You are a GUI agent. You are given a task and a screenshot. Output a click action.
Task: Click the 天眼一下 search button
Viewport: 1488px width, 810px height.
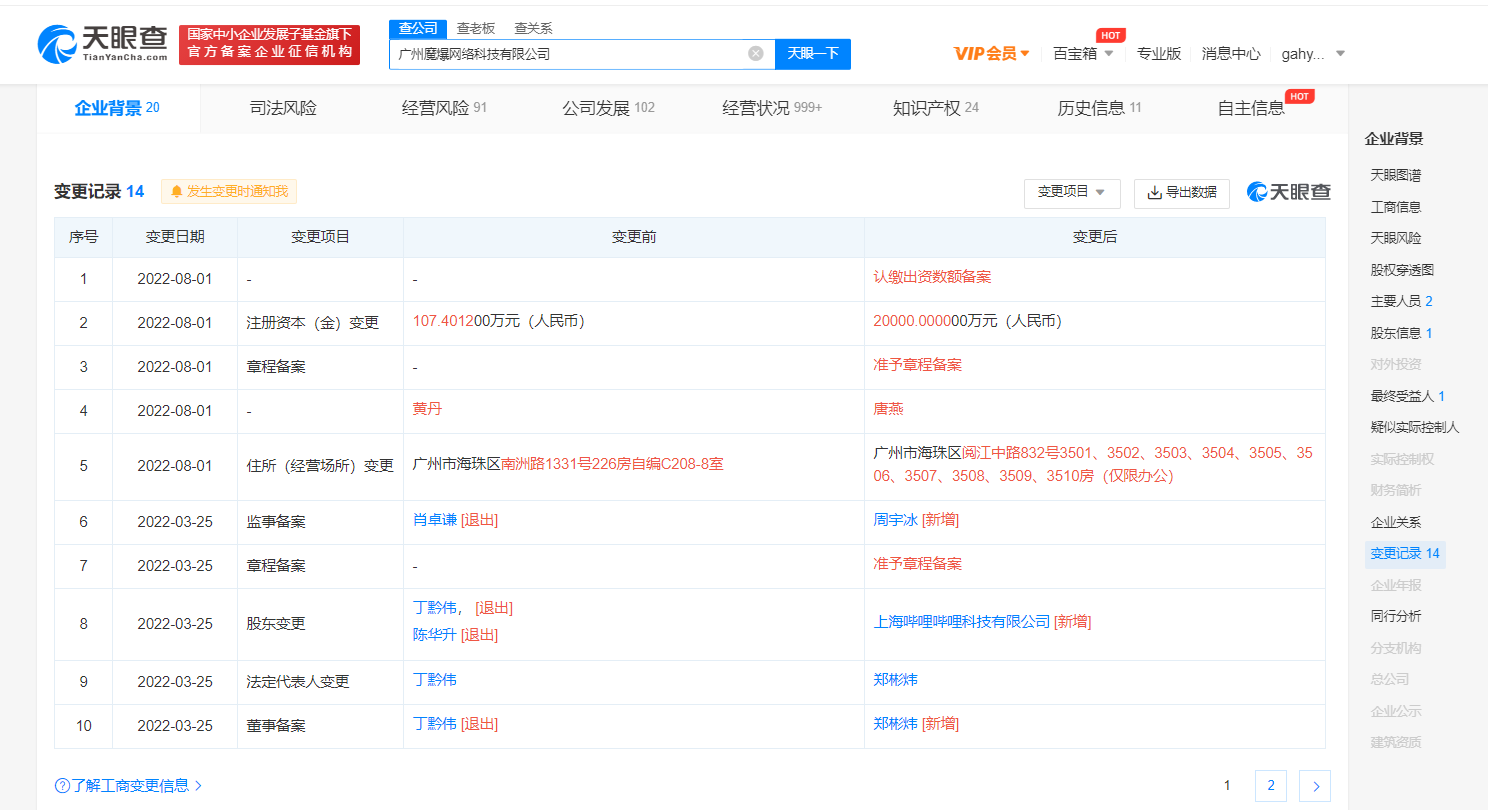pos(813,53)
